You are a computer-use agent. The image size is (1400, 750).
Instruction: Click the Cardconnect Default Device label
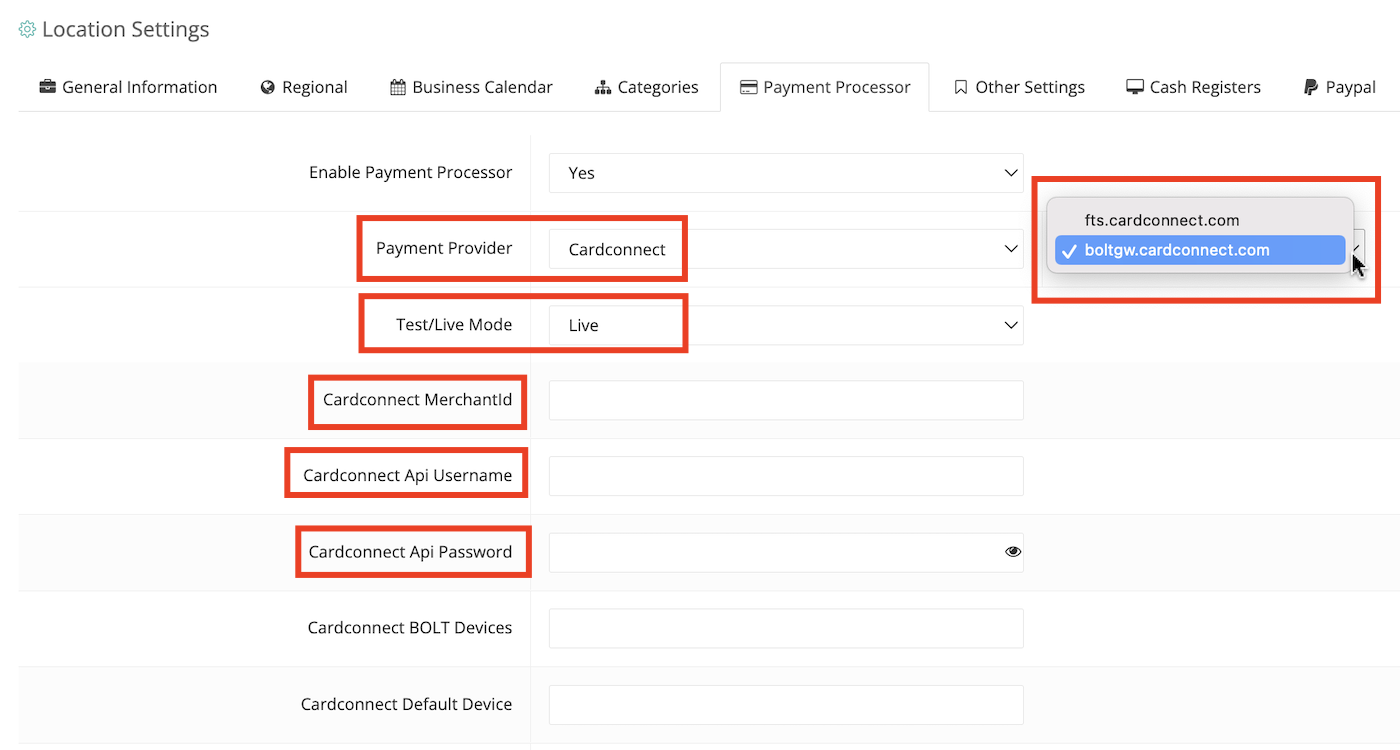point(406,703)
